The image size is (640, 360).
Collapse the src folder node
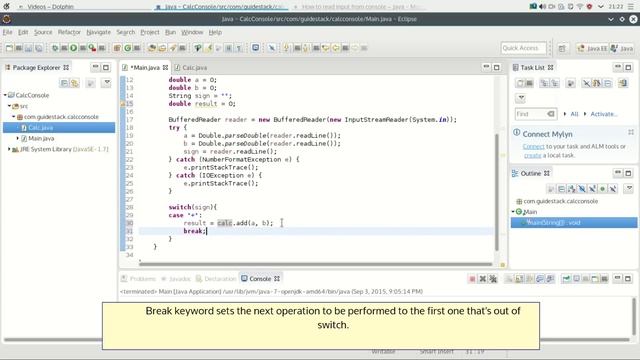9,106
